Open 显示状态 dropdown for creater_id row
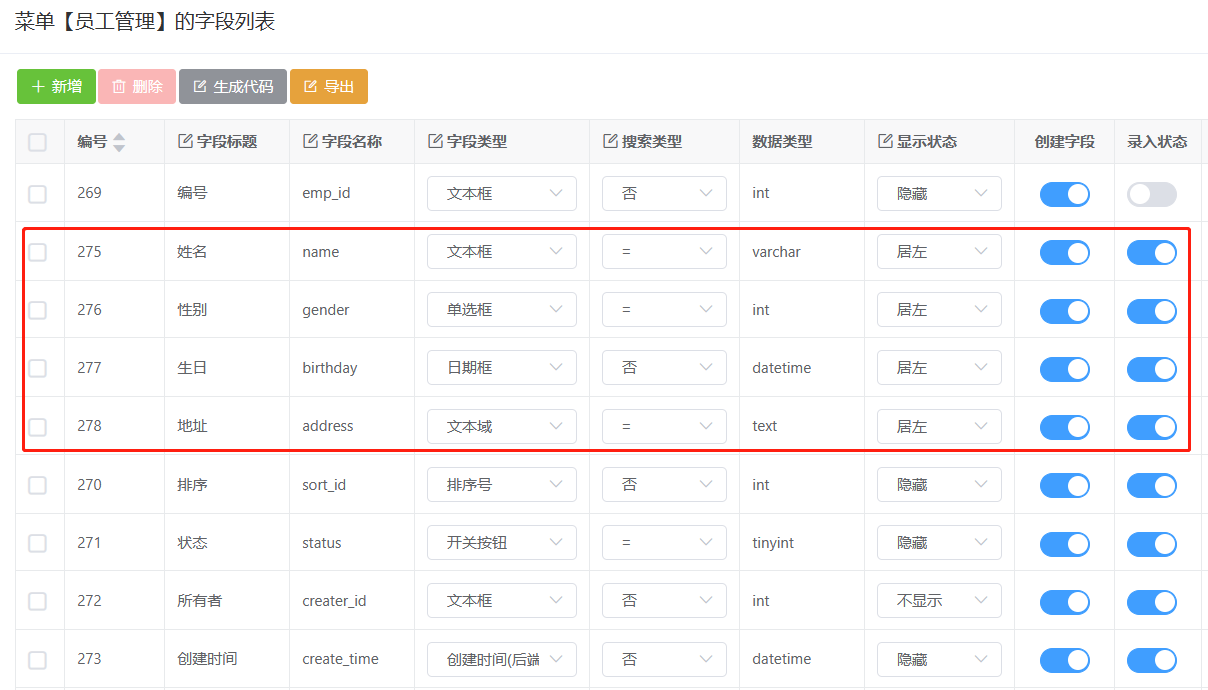1208x690 pixels. [x=939, y=601]
